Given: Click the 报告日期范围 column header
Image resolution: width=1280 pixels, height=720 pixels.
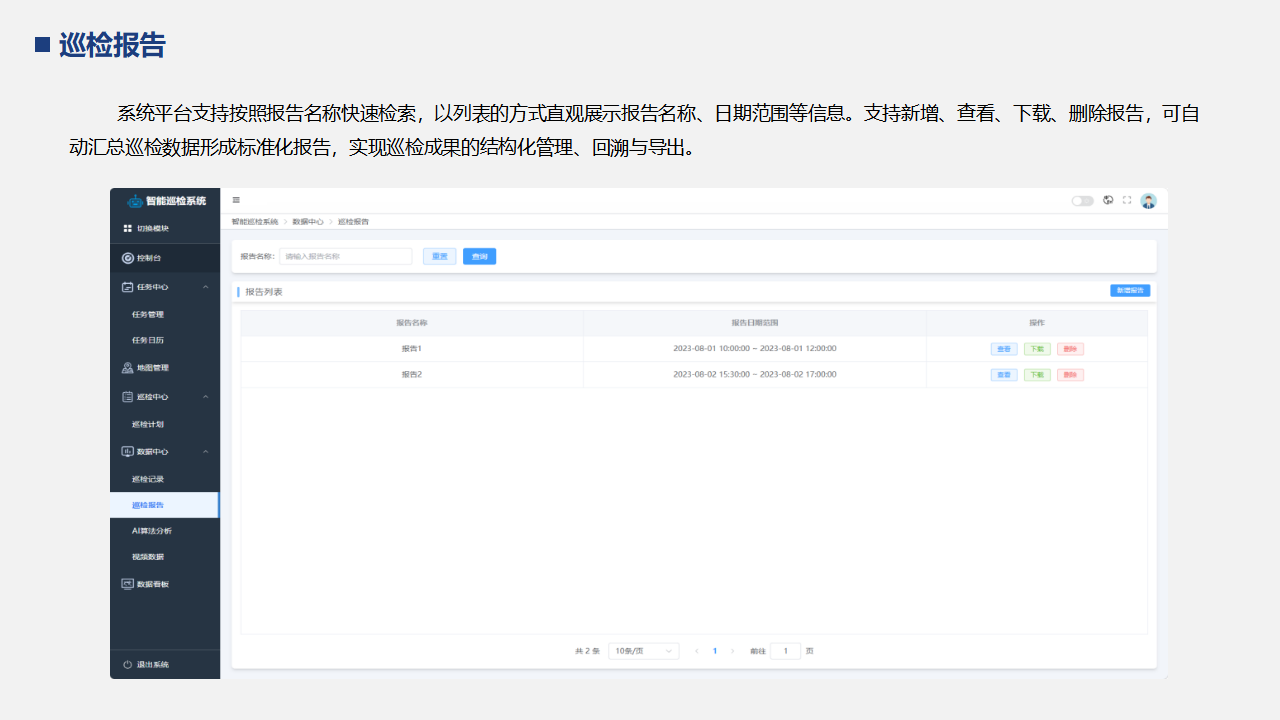Looking at the screenshot, I should click(x=755, y=323).
